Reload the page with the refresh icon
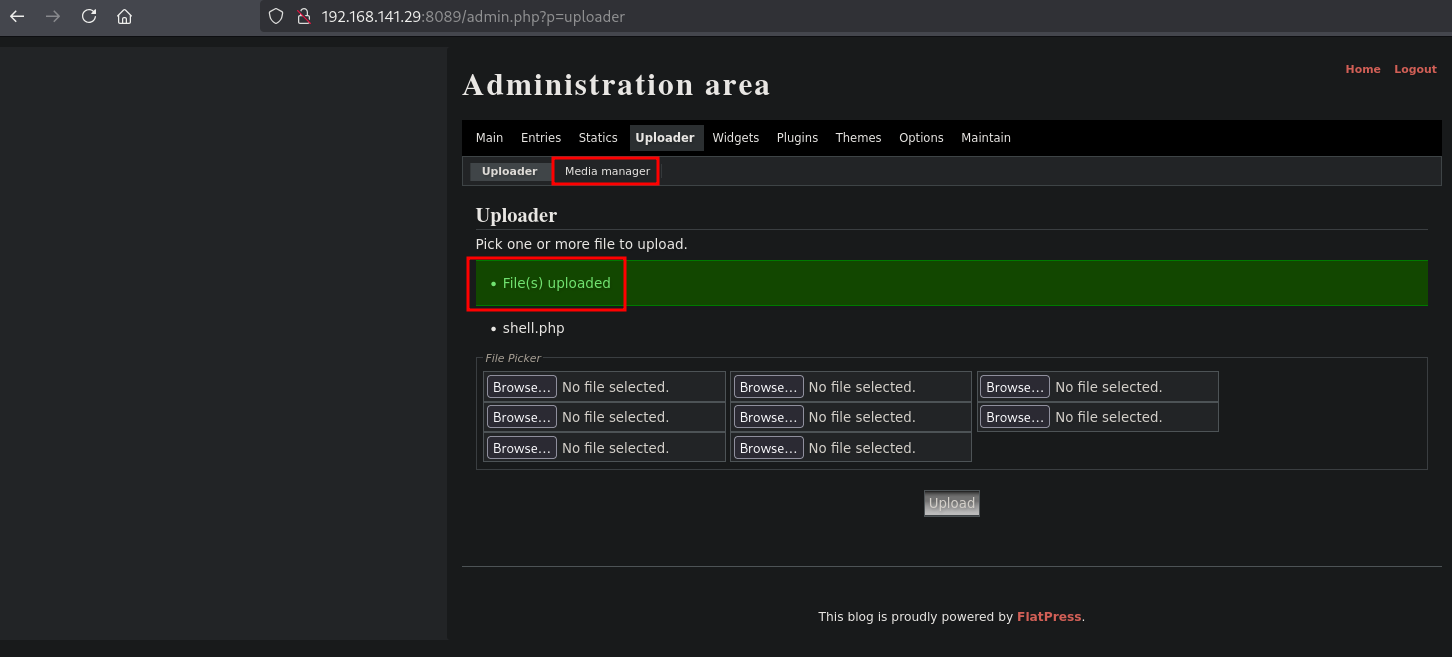The width and height of the screenshot is (1452, 657). tap(89, 17)
